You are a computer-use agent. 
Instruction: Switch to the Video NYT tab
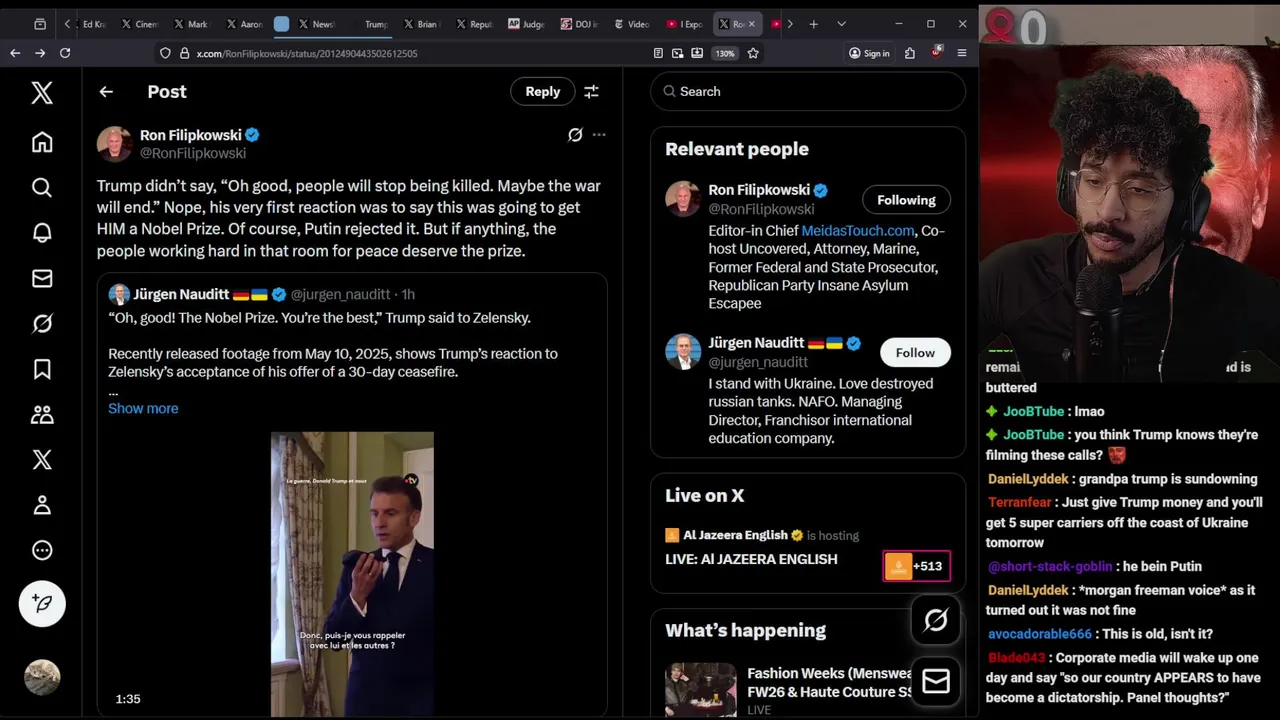632,24
